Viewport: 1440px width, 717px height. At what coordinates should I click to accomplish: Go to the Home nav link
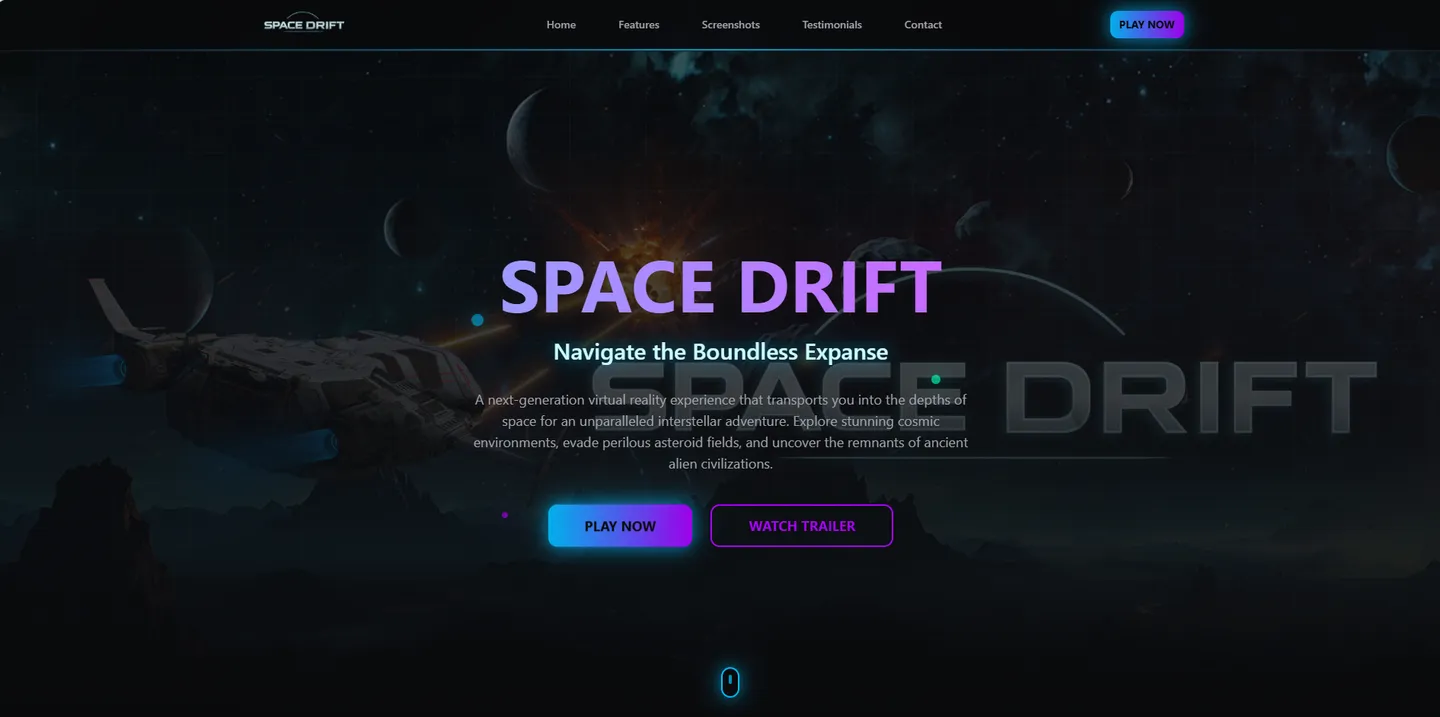coord(561,25)
